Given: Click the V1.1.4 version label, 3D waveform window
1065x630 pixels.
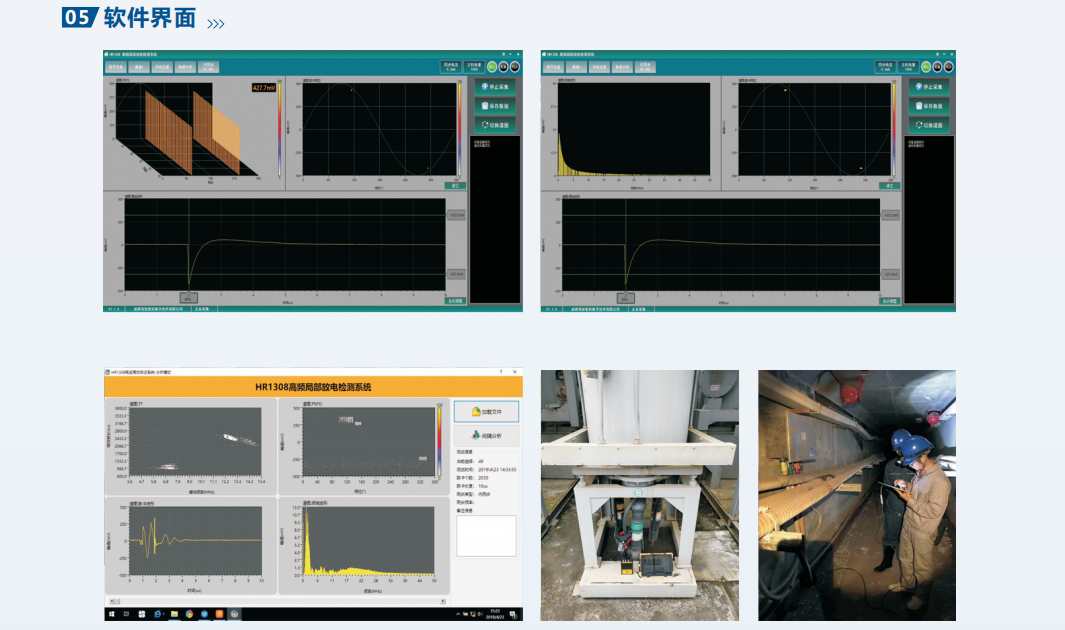Looking at the screenshot, I should click(113, 309).
